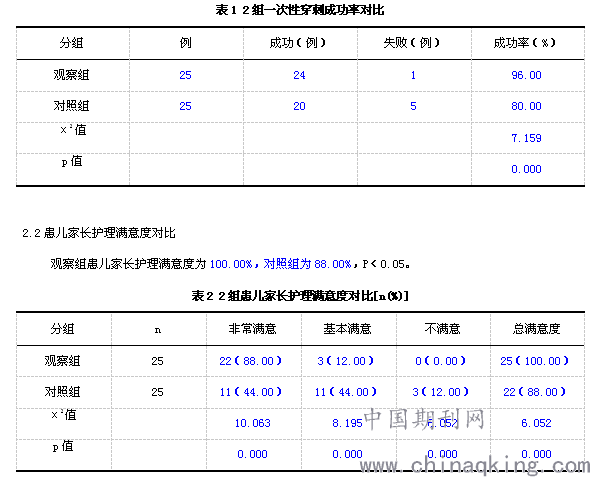Select the 对照组 row label in Table 1
This screenshot has height=477, width=590.
(x=71, y=106)
